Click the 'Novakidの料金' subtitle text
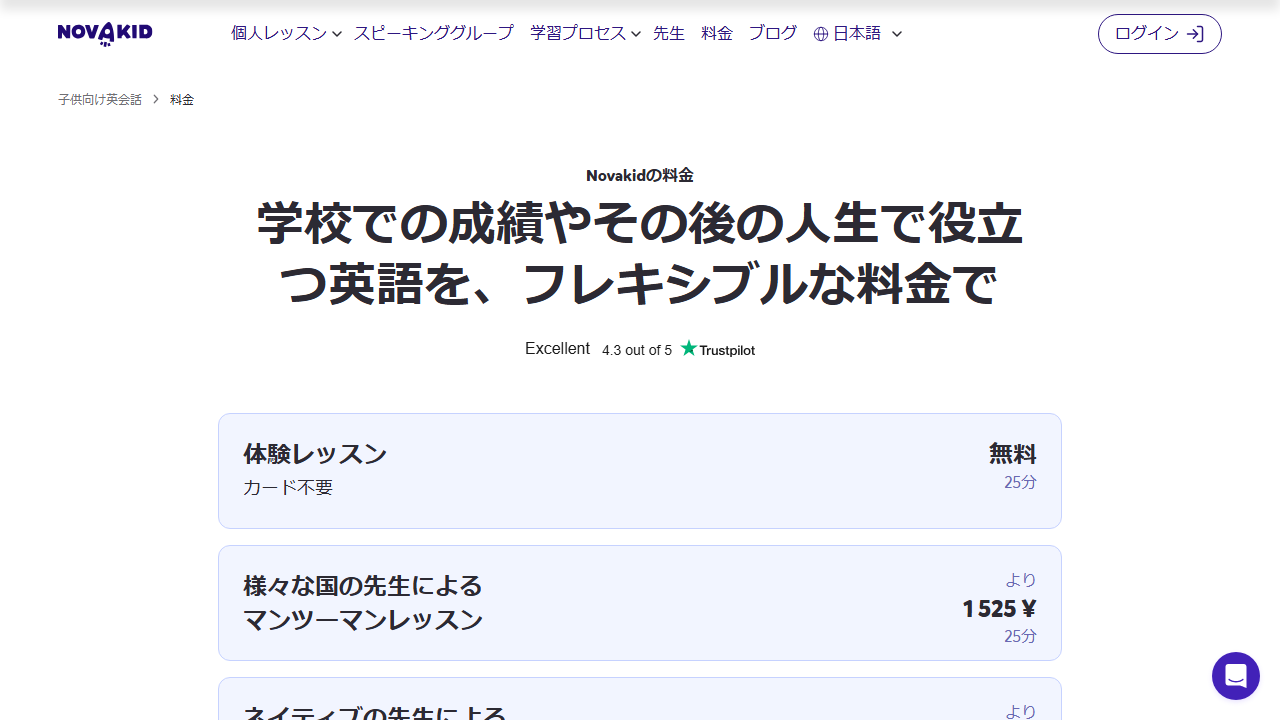The height and width of the screenshot is (720, 1280). click(640, 175)
